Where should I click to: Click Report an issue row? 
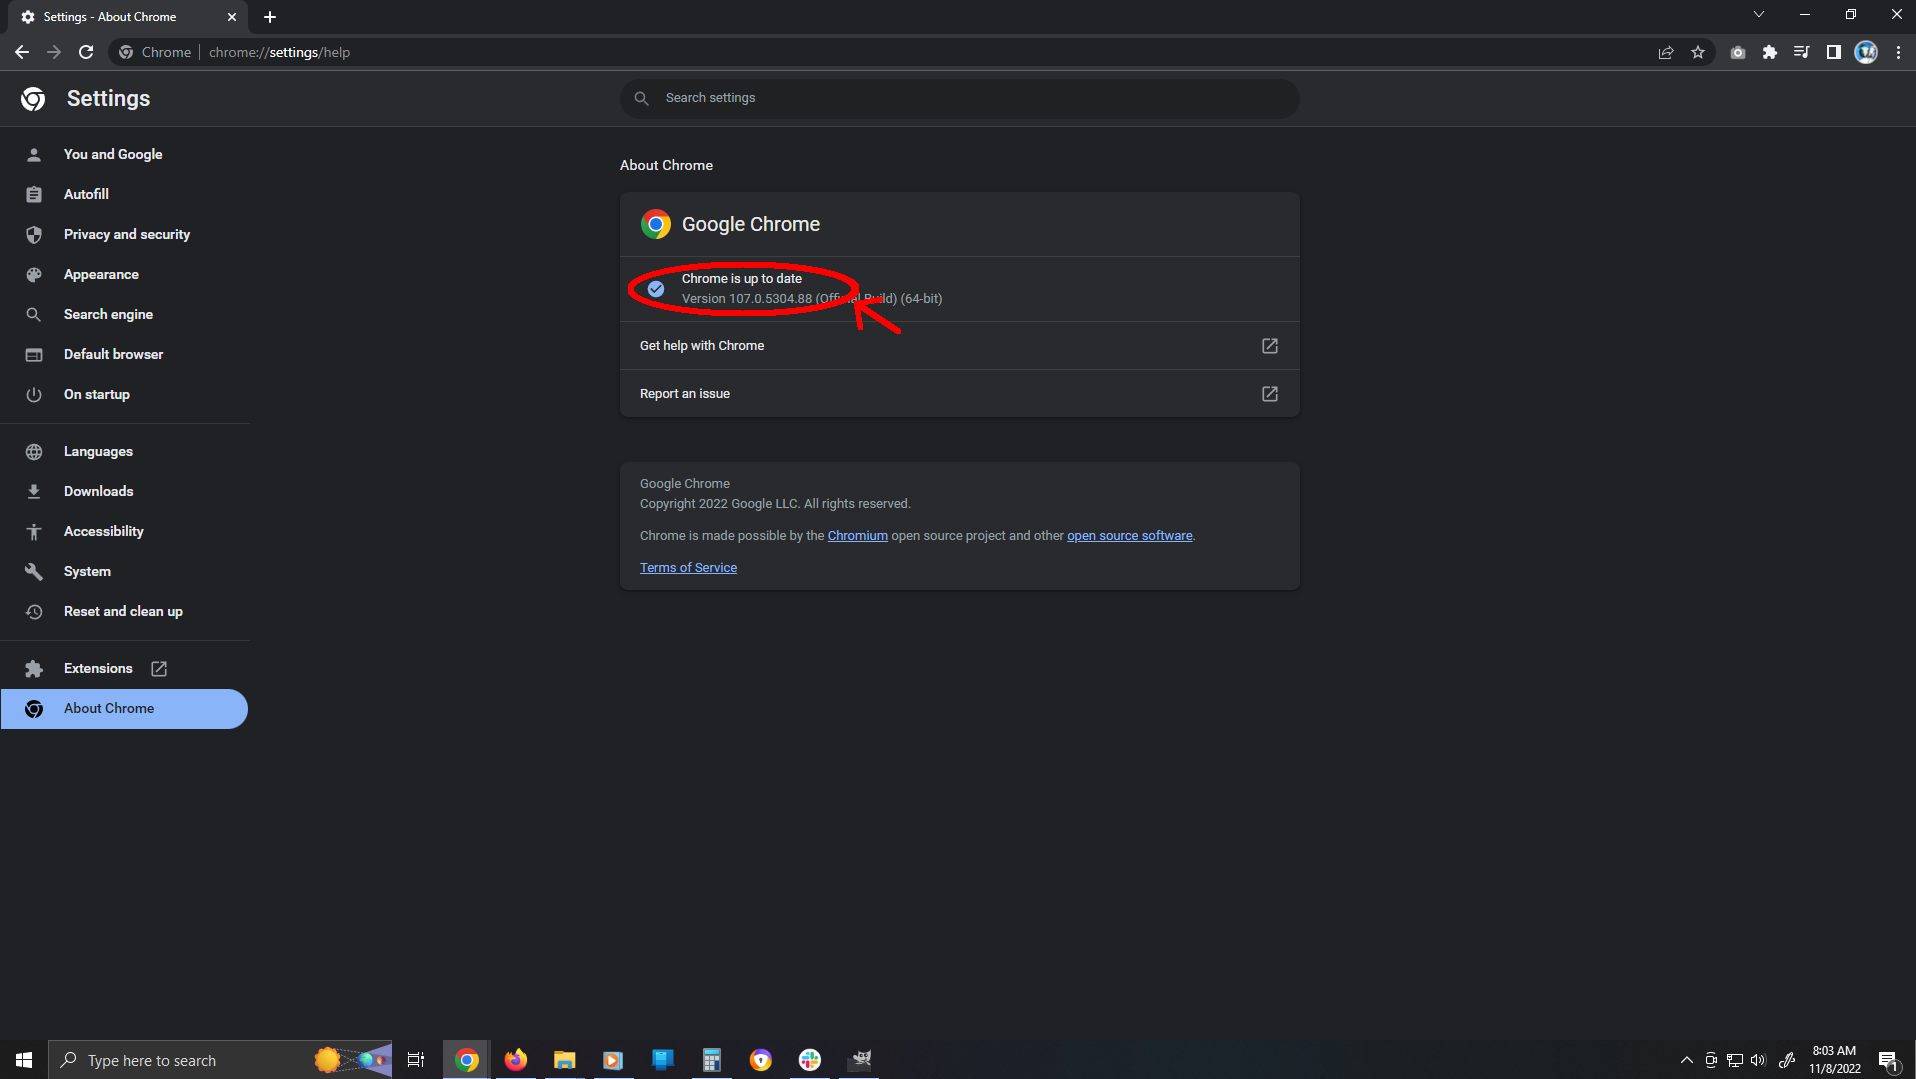[960, 394]
